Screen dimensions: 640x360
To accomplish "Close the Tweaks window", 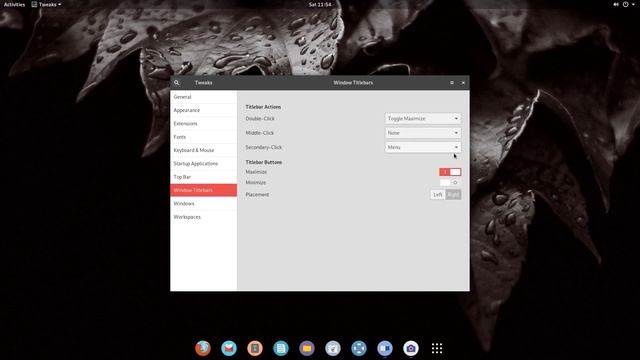I will [463, 82].
